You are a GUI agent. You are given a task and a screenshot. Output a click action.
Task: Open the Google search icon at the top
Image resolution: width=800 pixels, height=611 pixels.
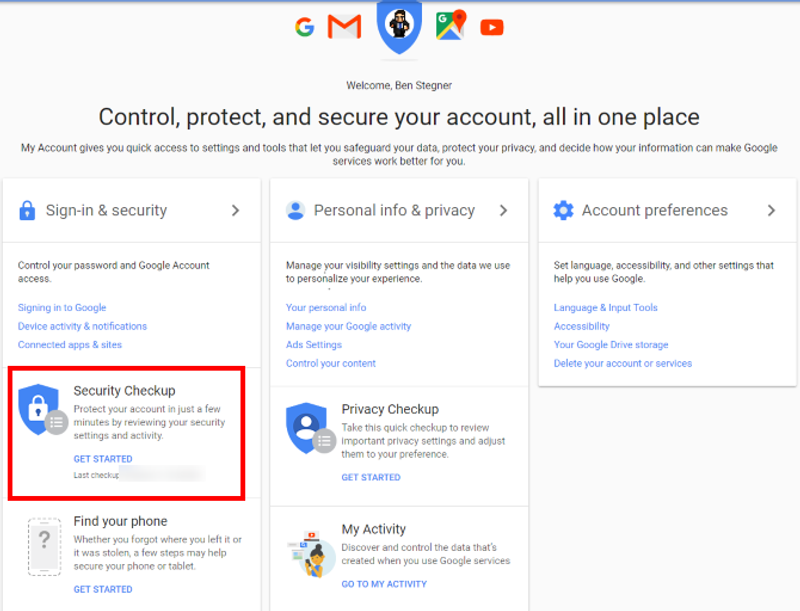pyautogui.click(x=306, y=26)
